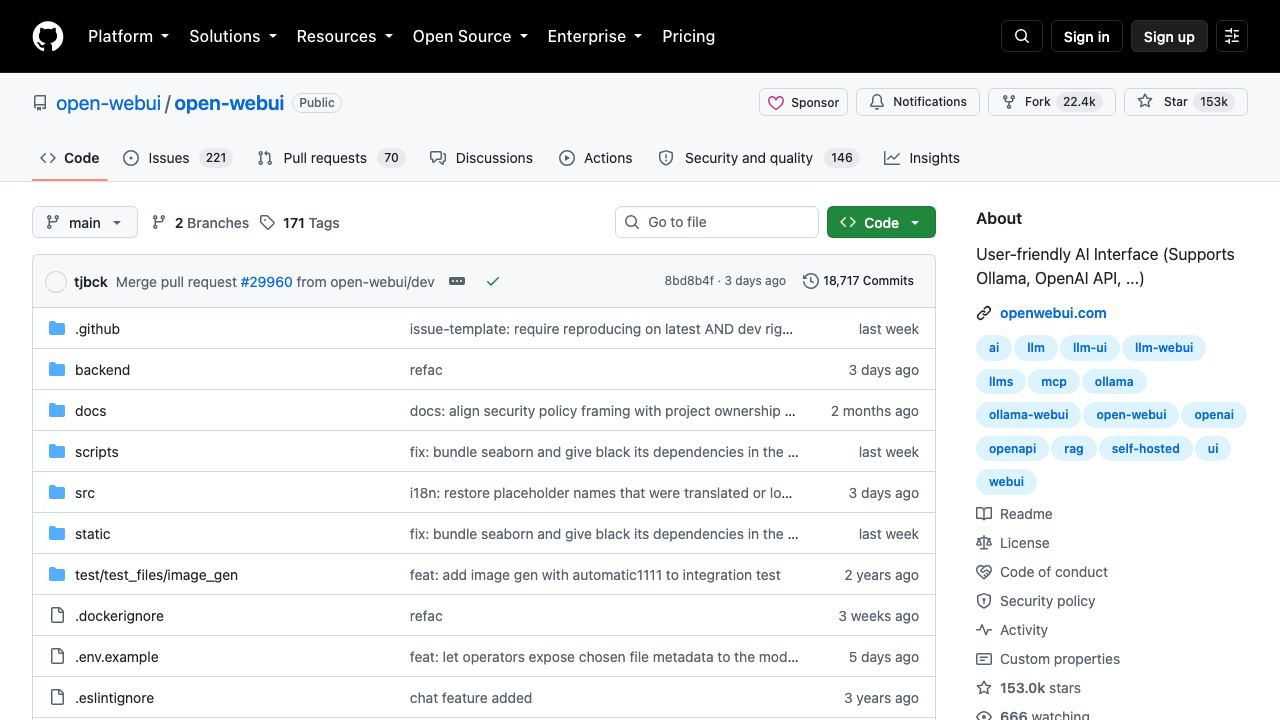Visit openwebui.com website link
The height and width of the screenshot is (720, 1280).
point(1053,313)
